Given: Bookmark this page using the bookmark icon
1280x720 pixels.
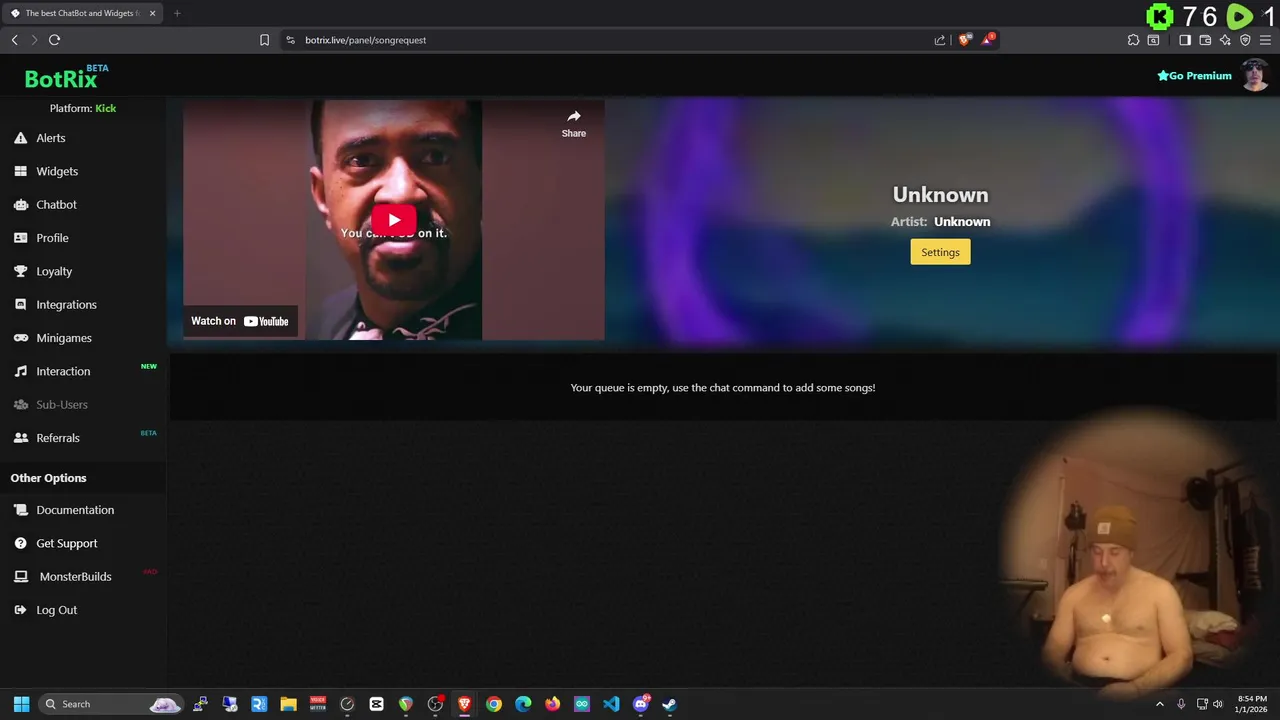Looking at the screenshot, I should click(264, 40).
